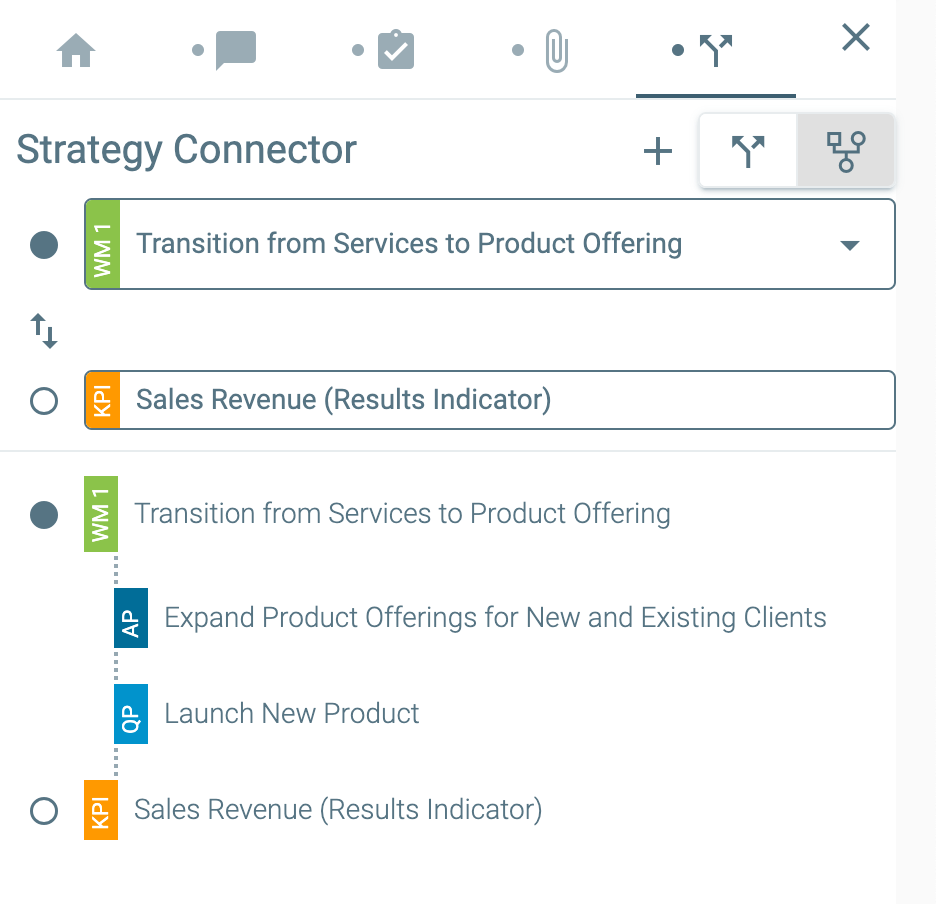This screenshot has height=904, width=936.
Task: Click the swap order arrows icon
Action: [44, 331]
